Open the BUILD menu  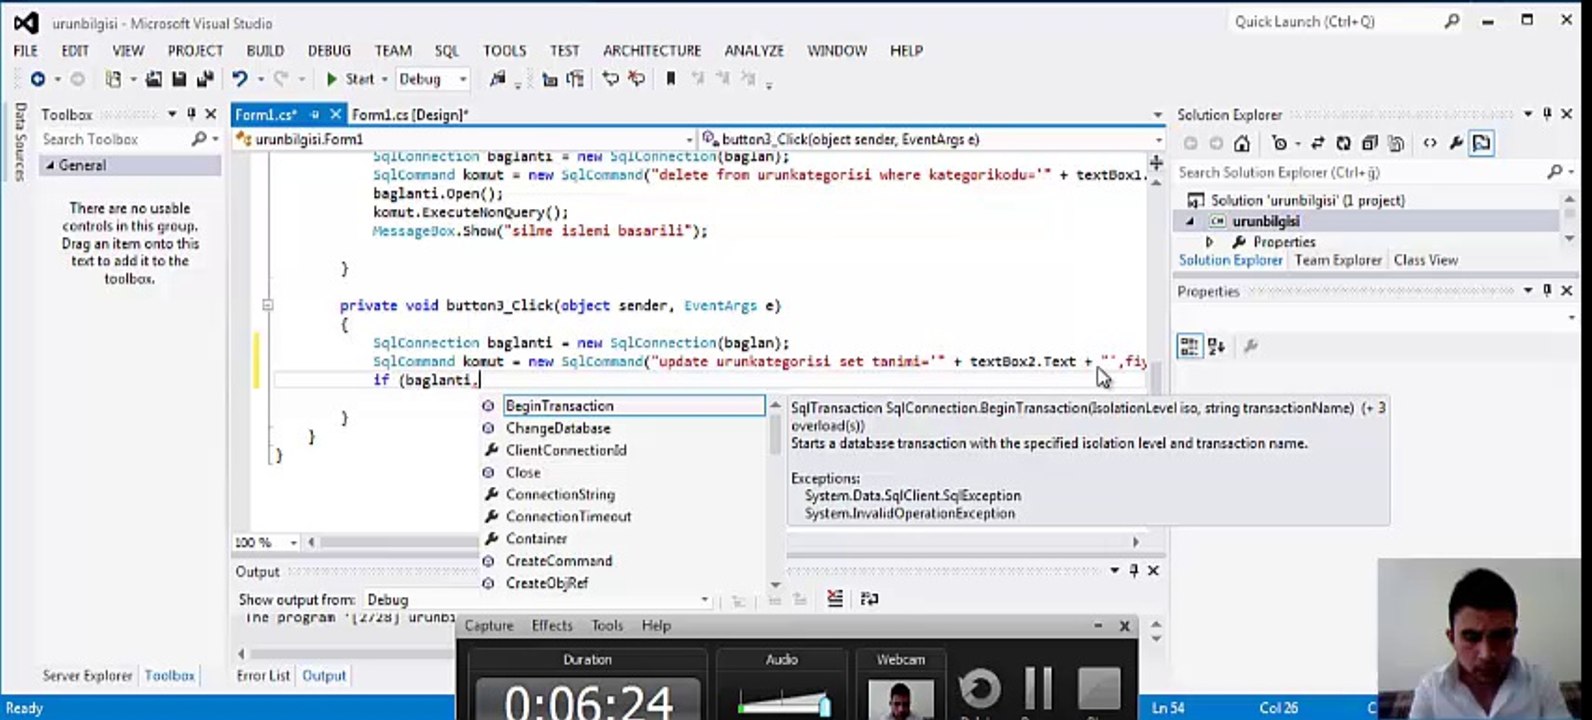coord(265,50)
